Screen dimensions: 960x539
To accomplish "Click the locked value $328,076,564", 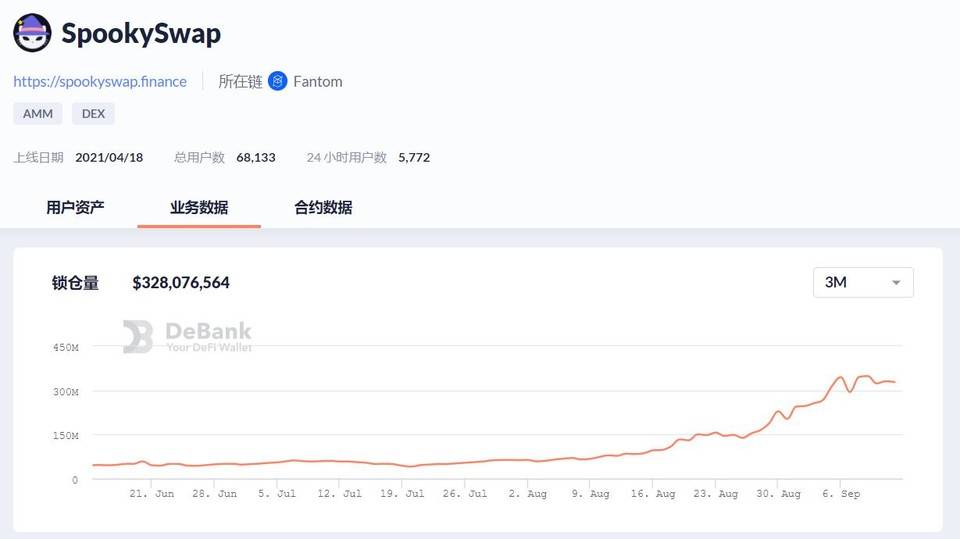I will (x=181, y=282).
